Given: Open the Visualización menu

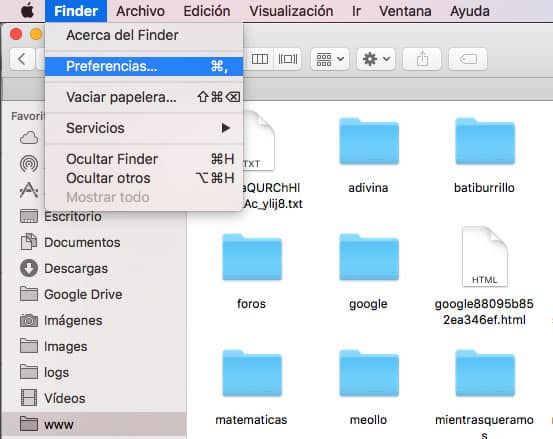Looking at the screenshot, I should pyautogui.click(x=291, y=11).
